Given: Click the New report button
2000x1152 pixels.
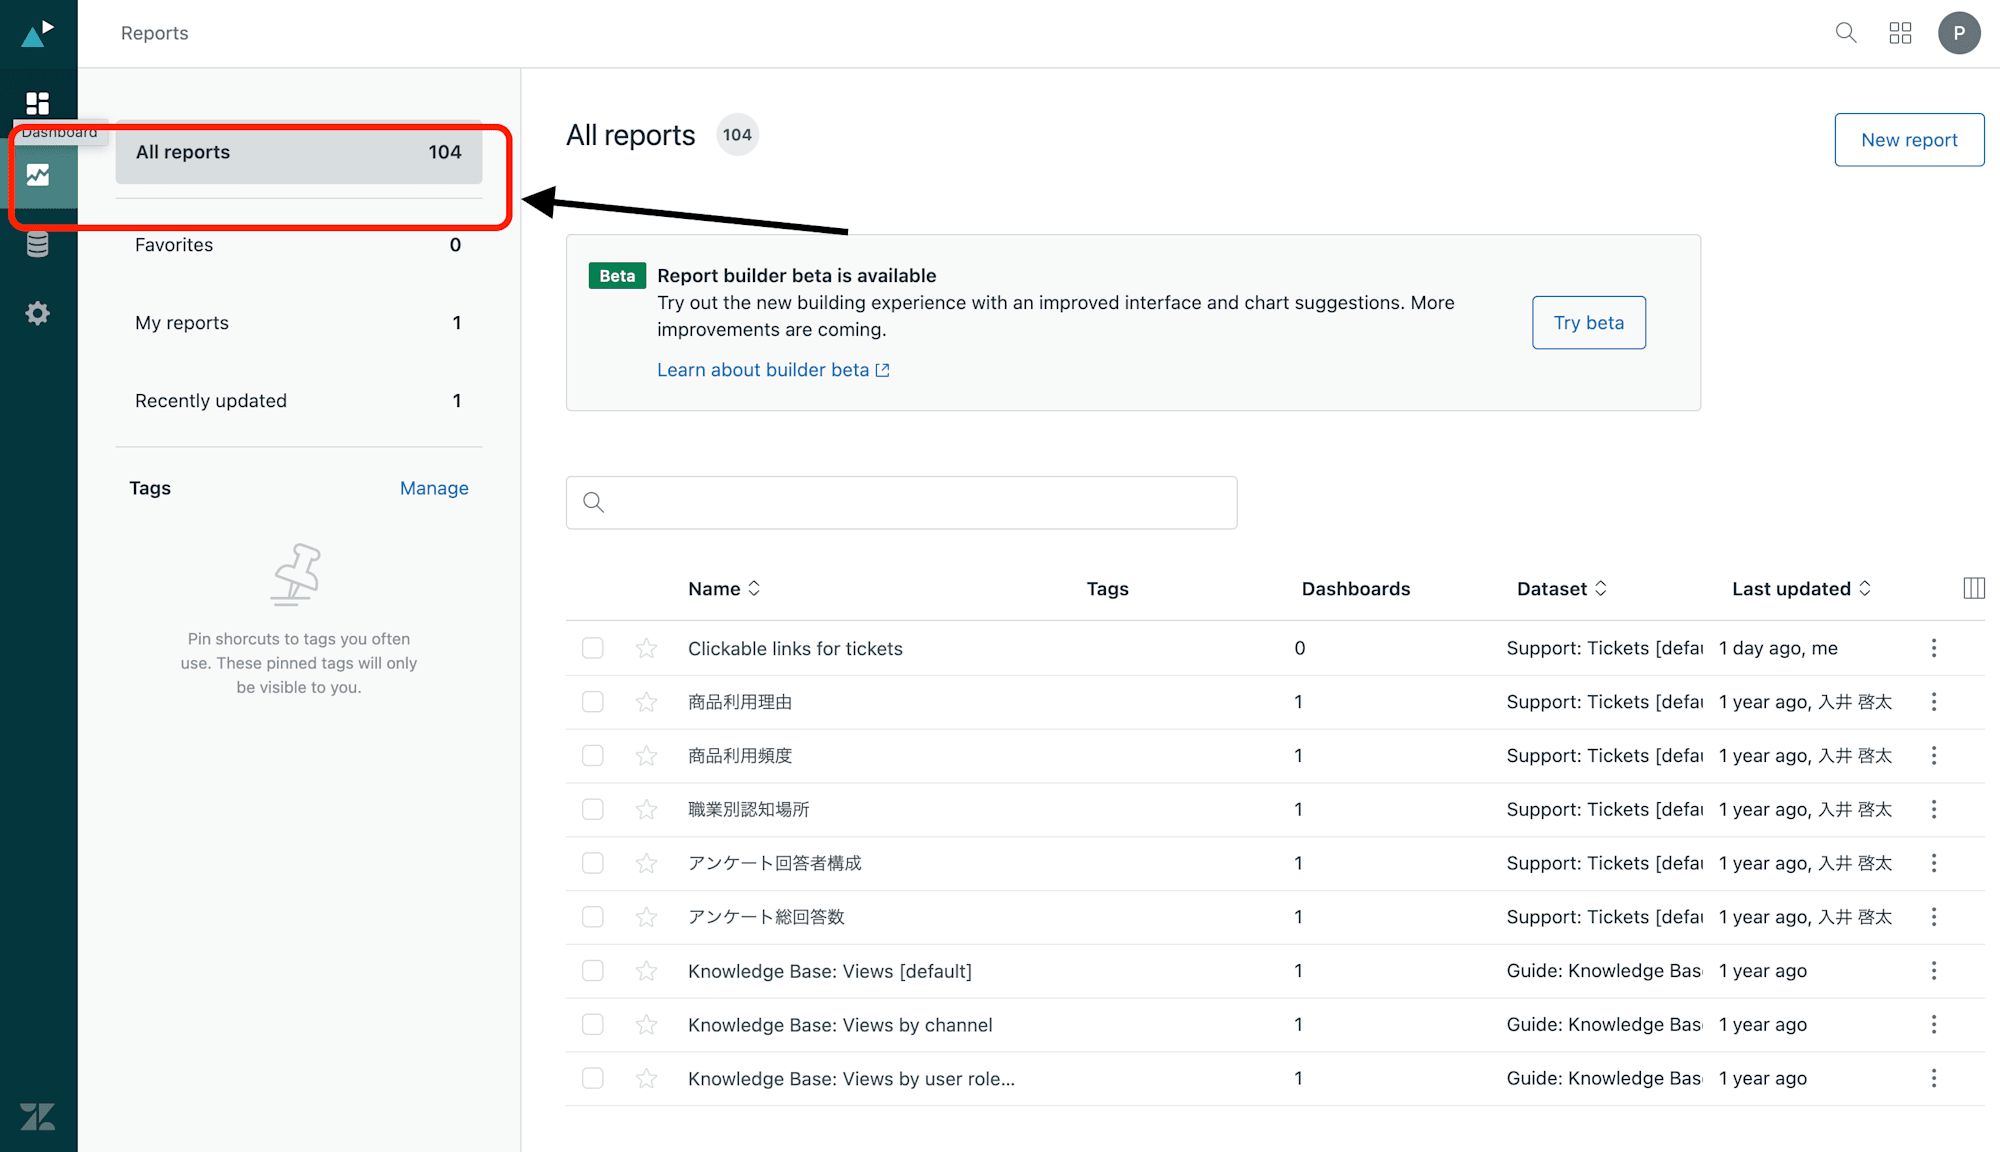Looking at the screenshot, I should click(x=1909, y=140).
